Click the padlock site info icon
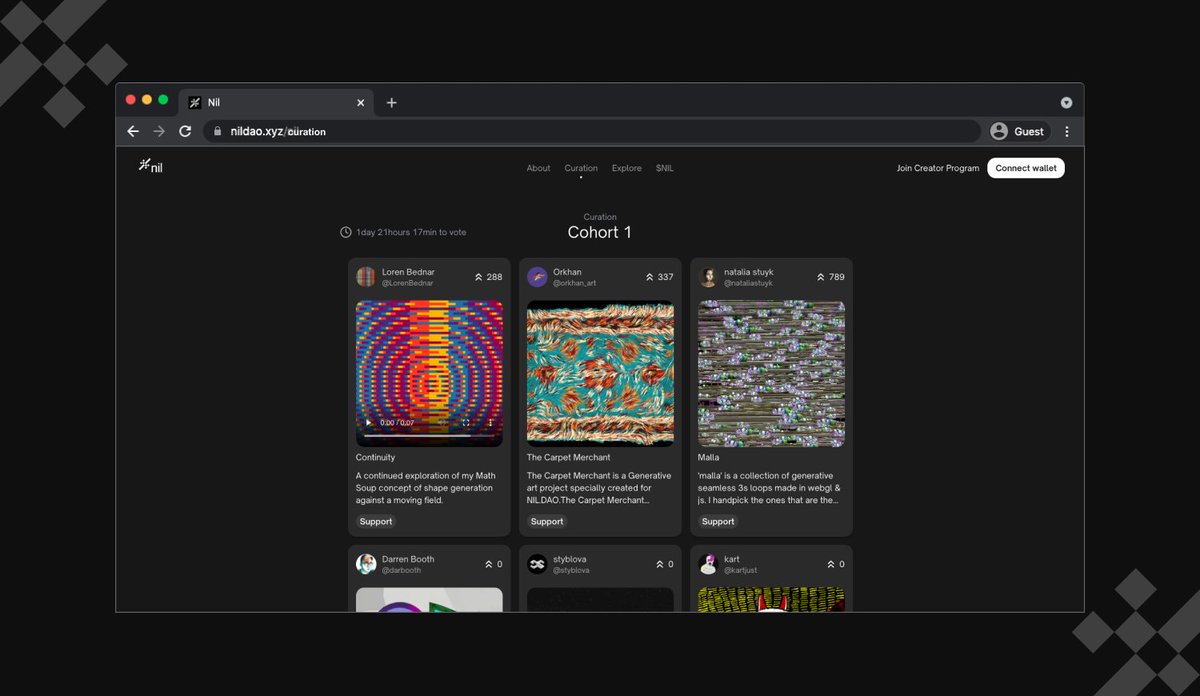The image size is (1200, 696). coord(217,131)
